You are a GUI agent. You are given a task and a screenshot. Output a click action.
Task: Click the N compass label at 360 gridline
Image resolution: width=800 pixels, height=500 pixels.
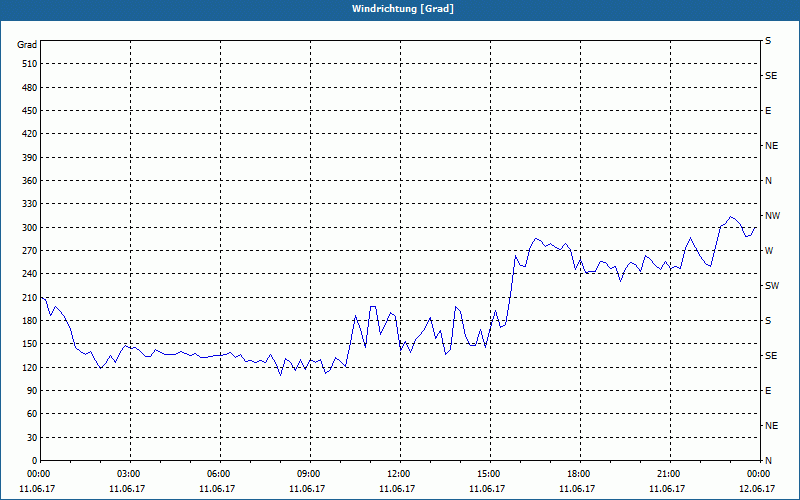(768, 181)
